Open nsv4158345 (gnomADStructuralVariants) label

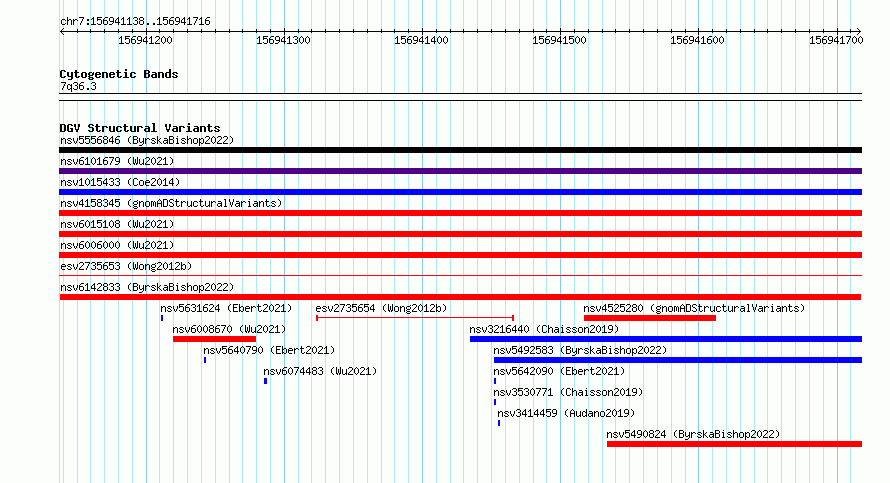171,203
